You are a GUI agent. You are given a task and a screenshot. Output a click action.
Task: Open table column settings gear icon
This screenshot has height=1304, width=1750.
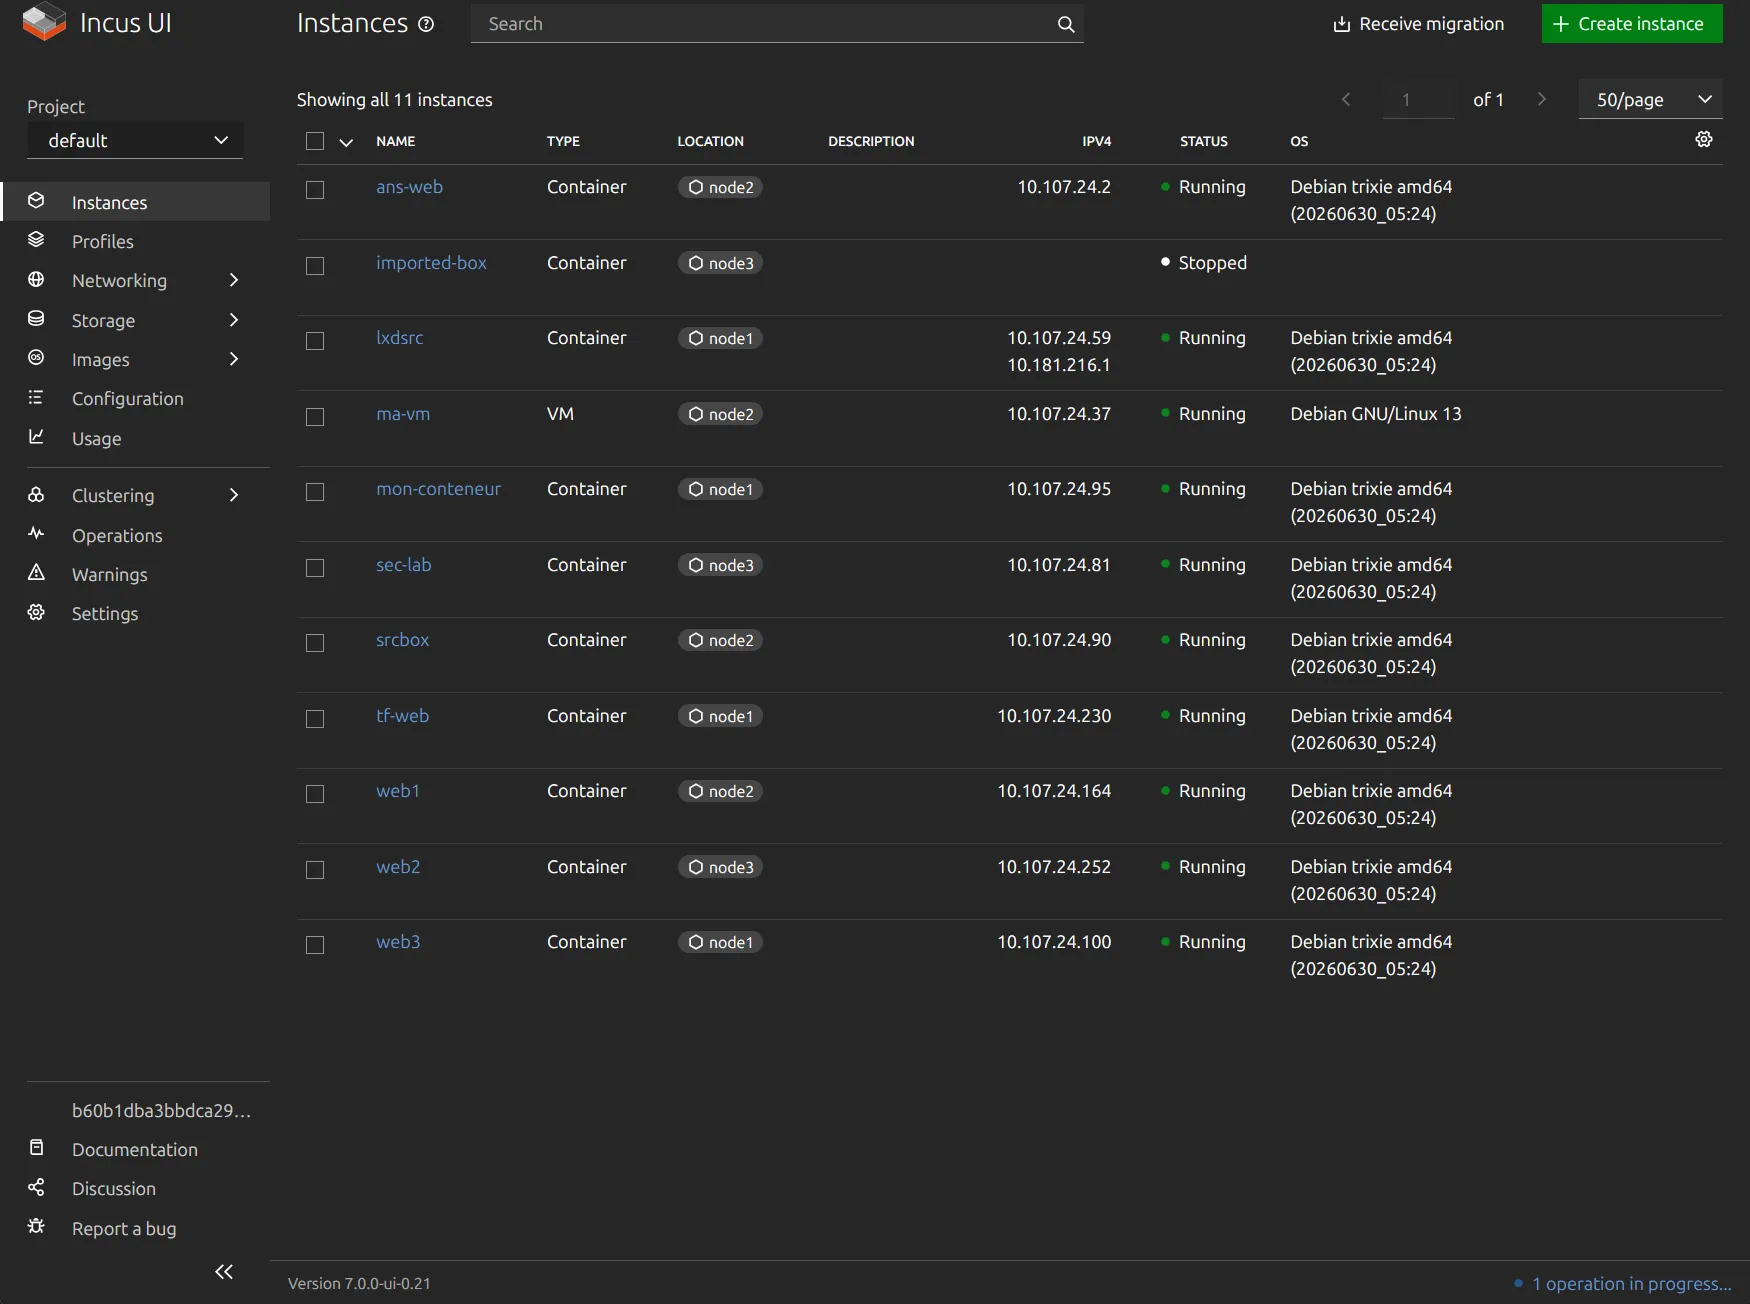click(x=1704, y=139)
